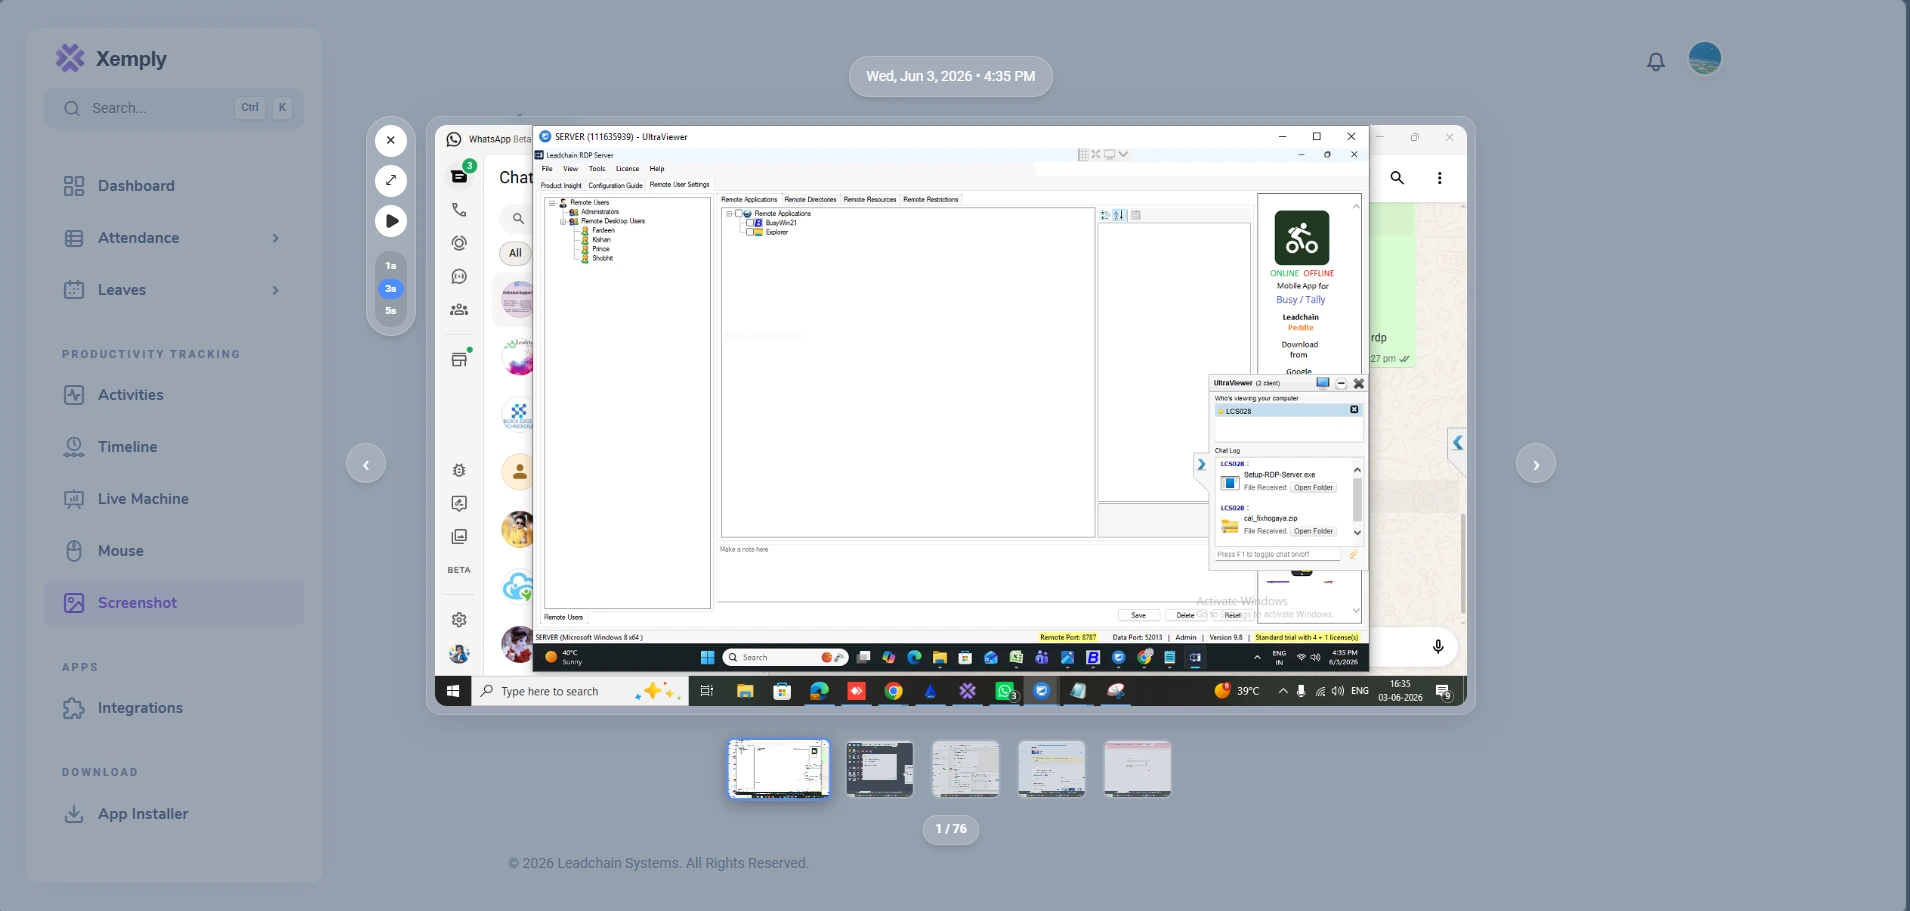Collapse the Remote Desktop Users tree node
Viewport: 1910px width, 911px height.
563,221
